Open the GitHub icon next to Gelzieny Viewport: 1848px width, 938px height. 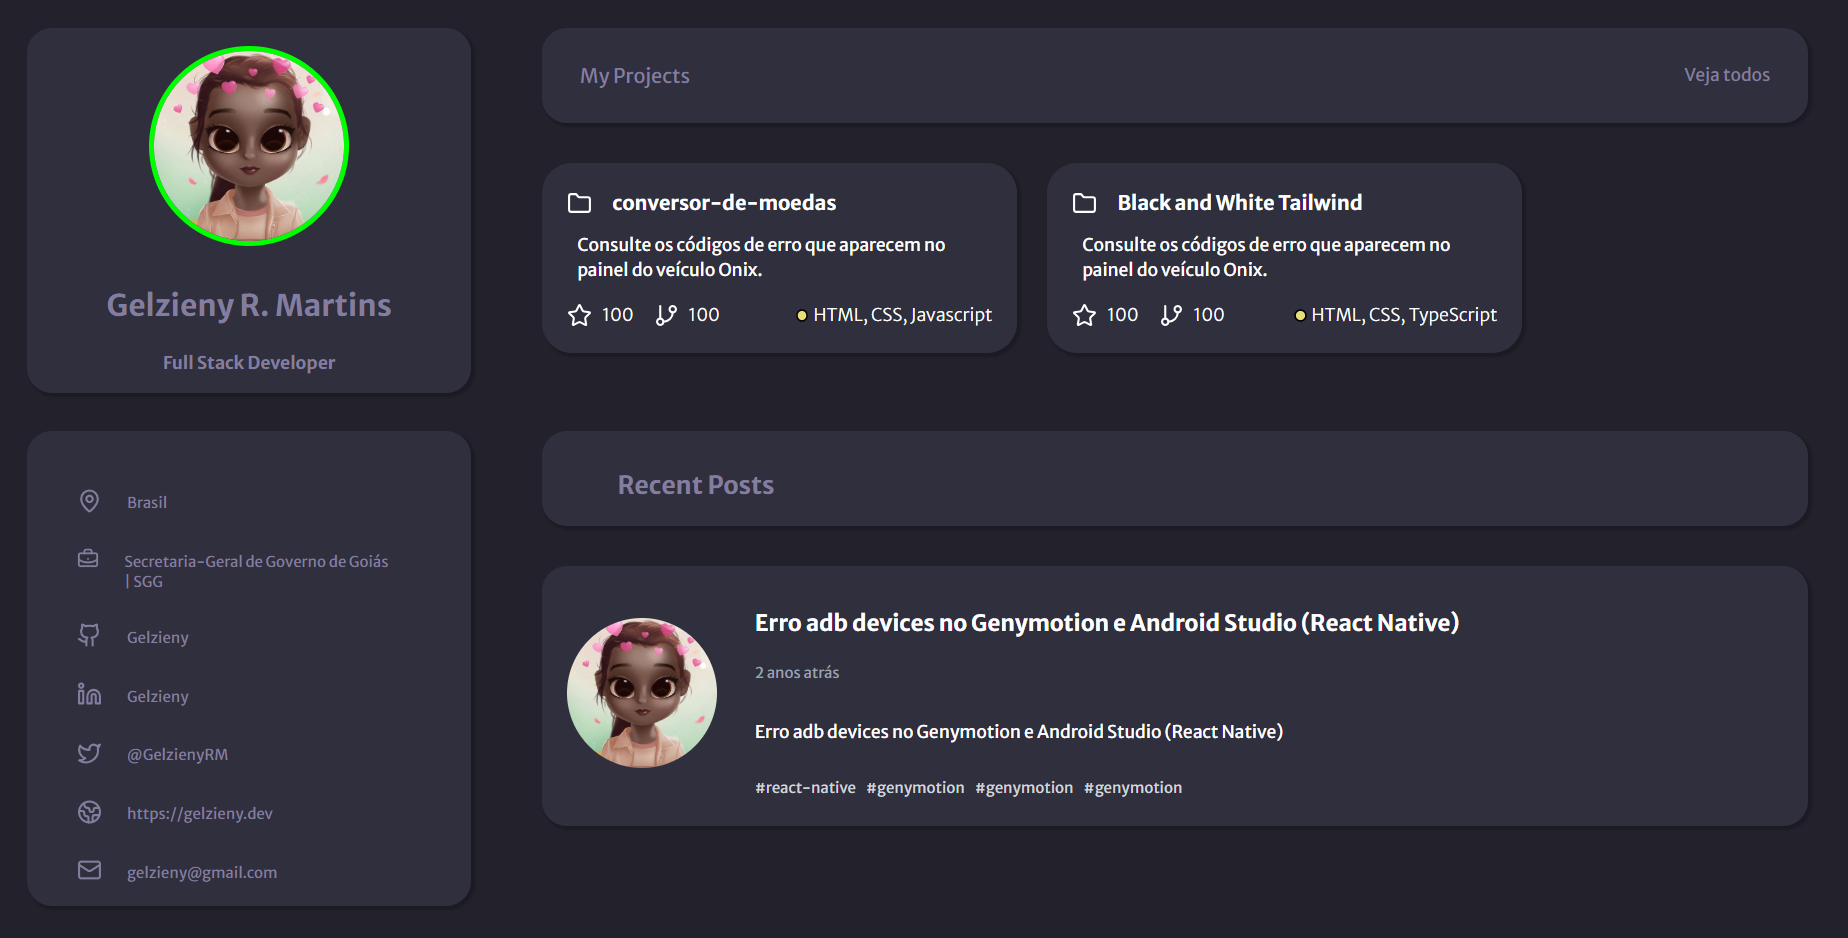pos(89,635)
